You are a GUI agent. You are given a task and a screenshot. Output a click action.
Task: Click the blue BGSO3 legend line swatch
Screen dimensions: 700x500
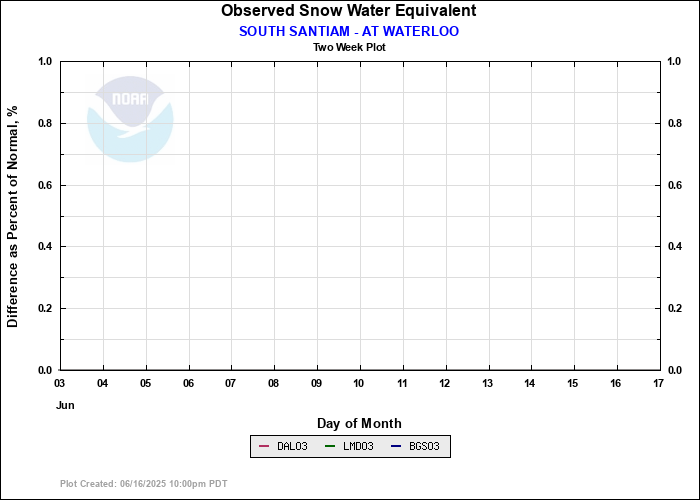pyautogui.click(x=396, y=446)
